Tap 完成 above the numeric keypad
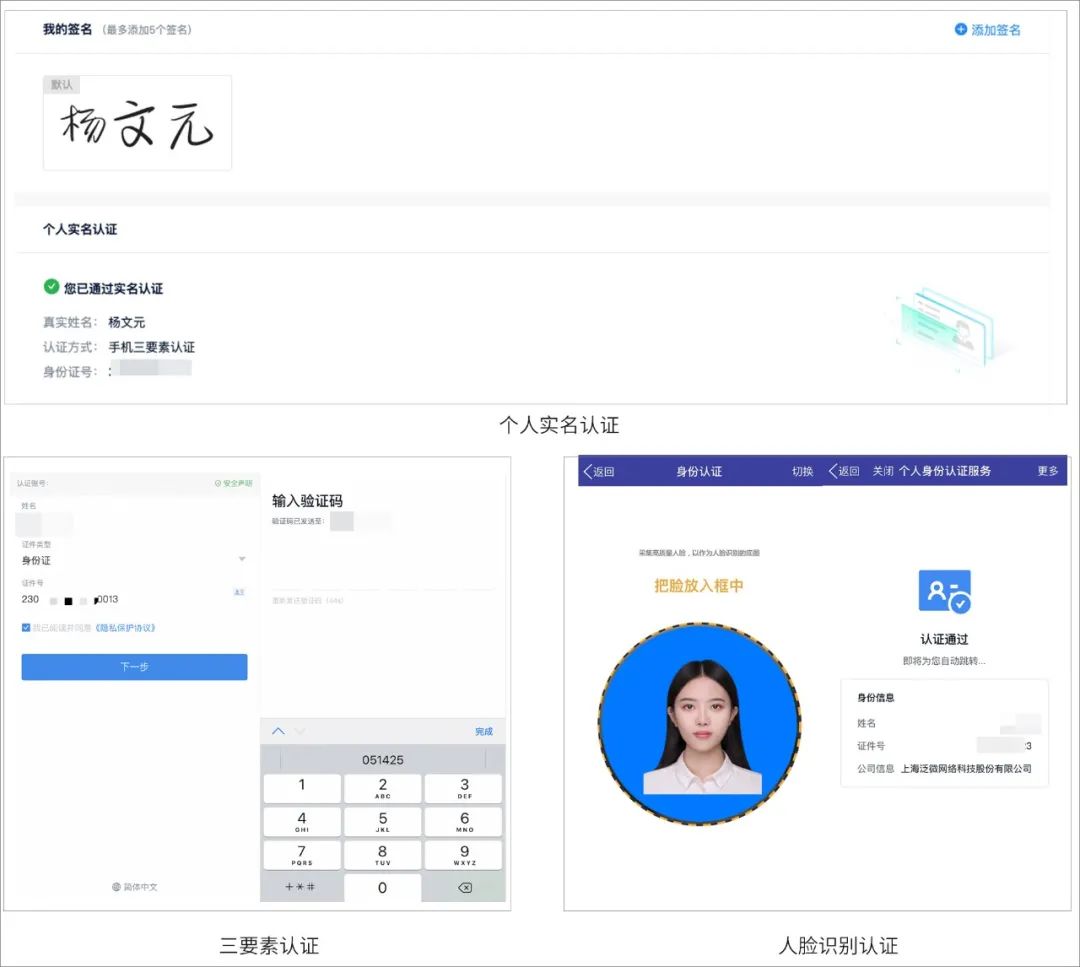This screenshot has height=967, width=1080. tap(484, 731)
